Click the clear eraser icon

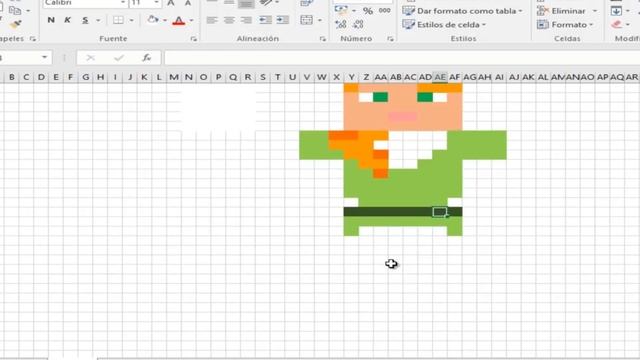(x=616, y=25)
